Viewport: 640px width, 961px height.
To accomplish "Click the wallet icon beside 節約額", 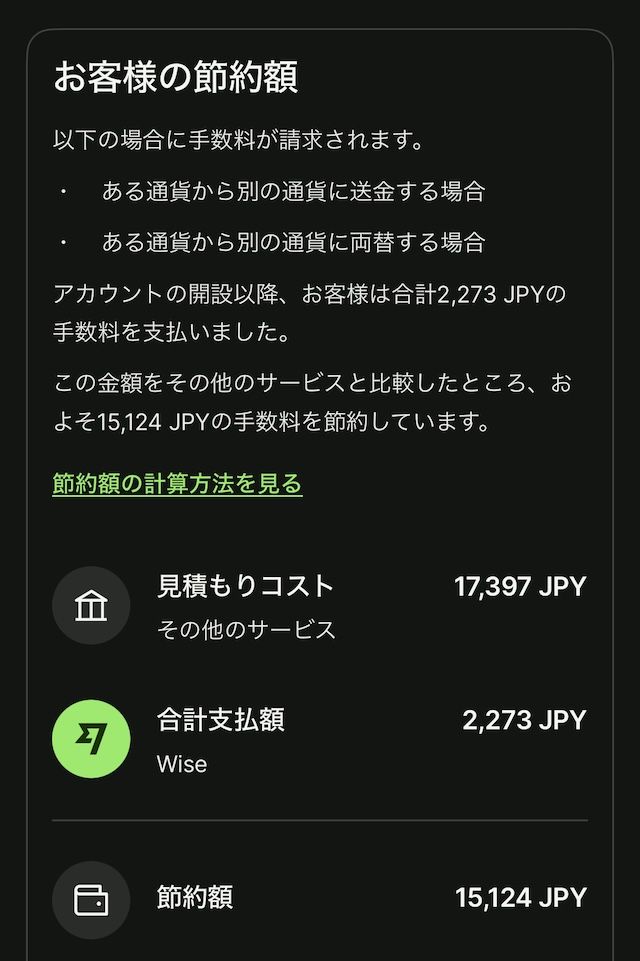I will click(x=91, y=900).
